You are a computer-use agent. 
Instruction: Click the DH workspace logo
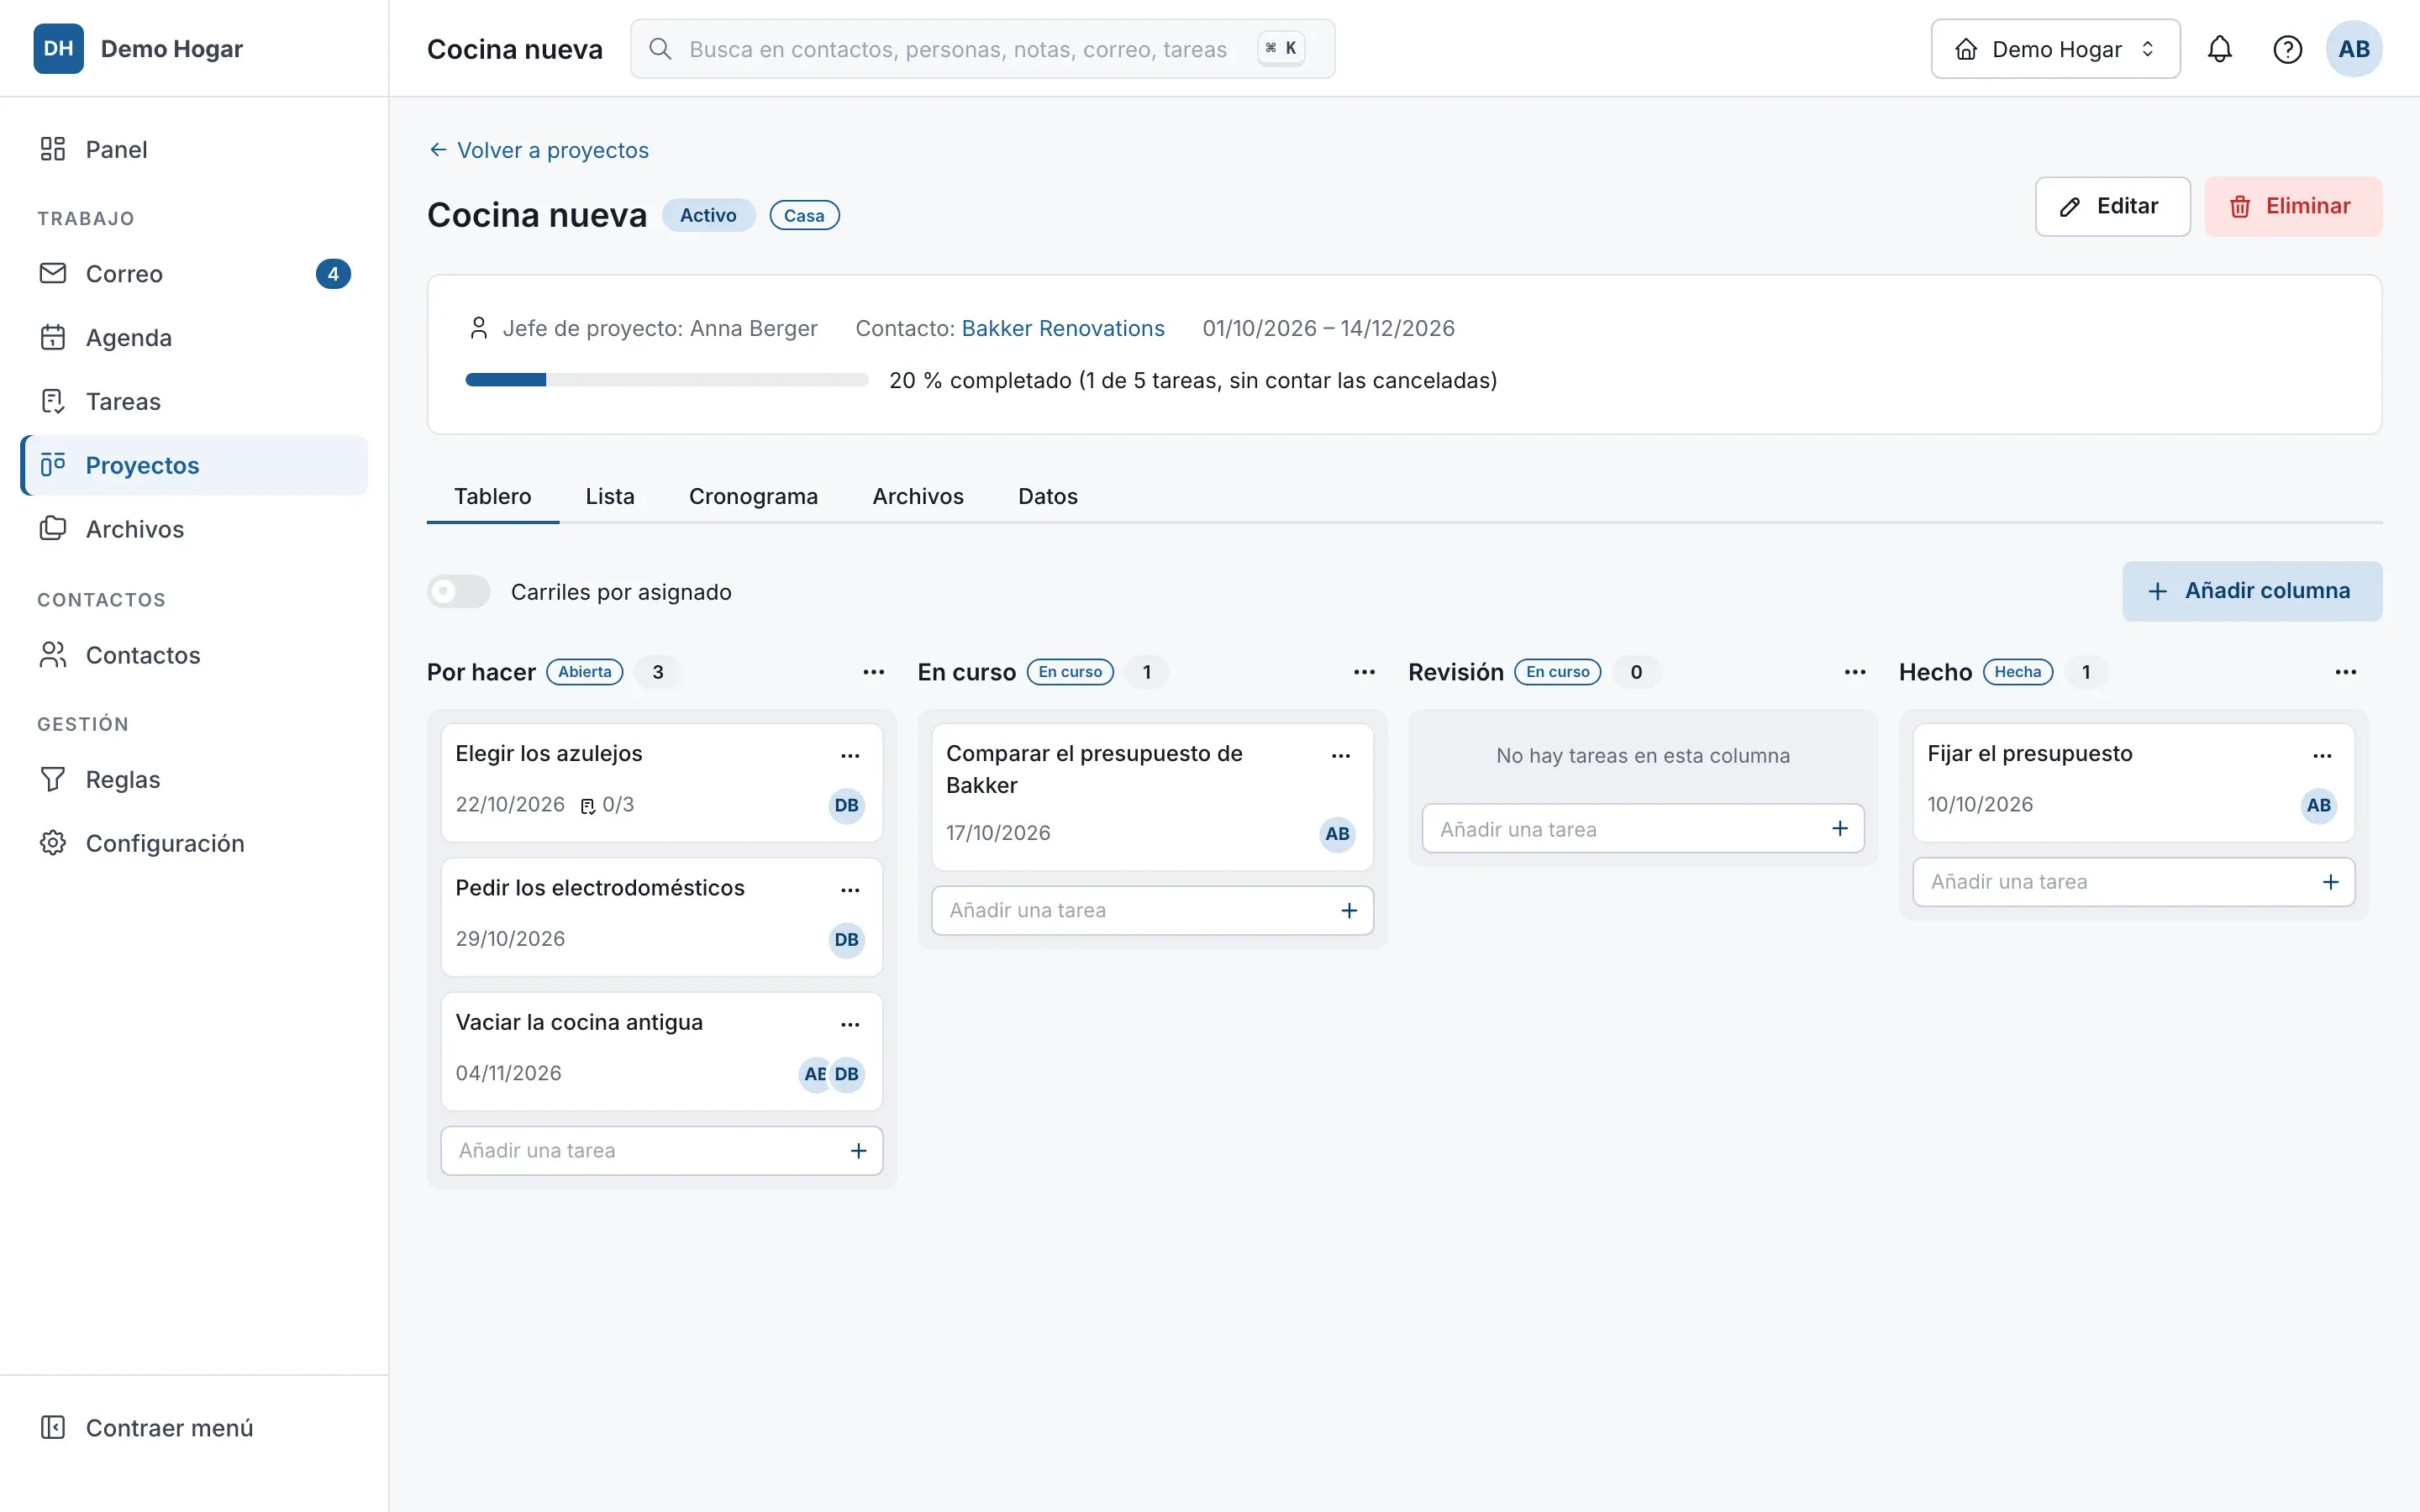coord(59,49)
